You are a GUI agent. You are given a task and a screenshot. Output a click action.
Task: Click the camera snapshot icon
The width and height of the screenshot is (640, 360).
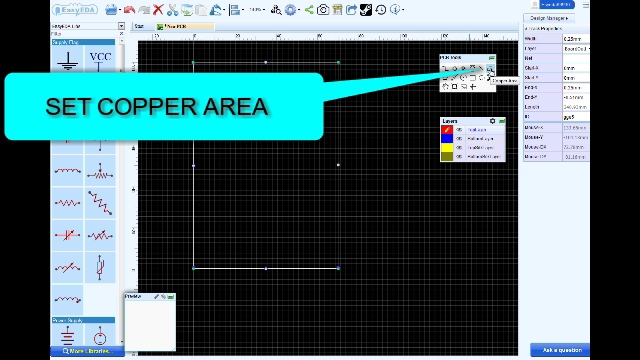(x=323, y=9)
